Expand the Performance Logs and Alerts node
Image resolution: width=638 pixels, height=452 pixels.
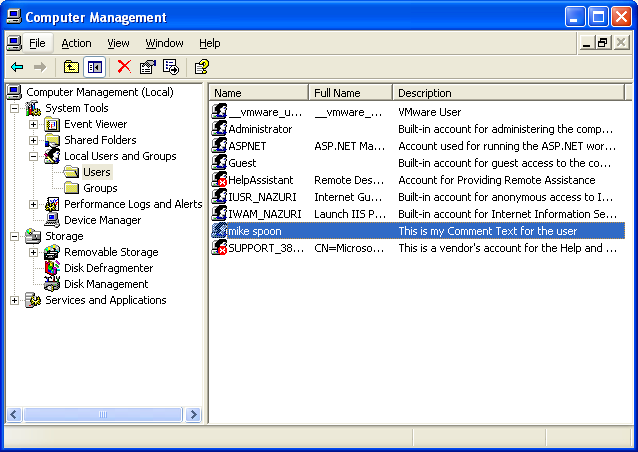click(33, 204)
